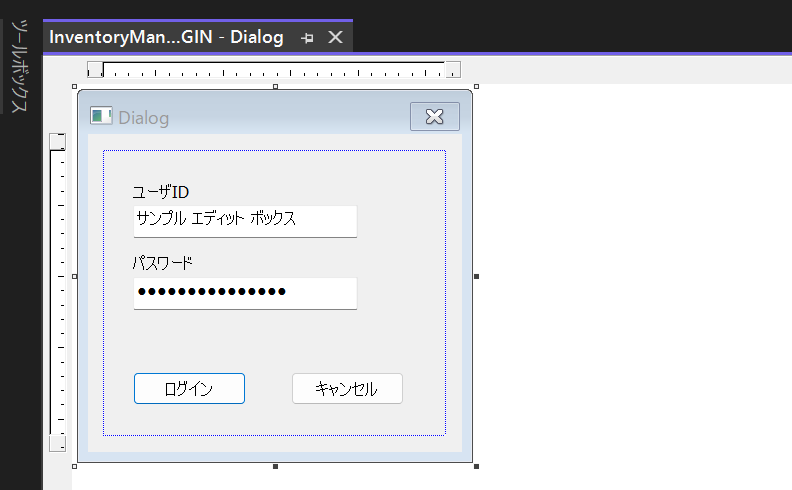Image resolution: width=792 pixels, height=490 pixels.
Task: Select the InventoryMan...GIN - Dialog document tab
Action: click(166, 37)
